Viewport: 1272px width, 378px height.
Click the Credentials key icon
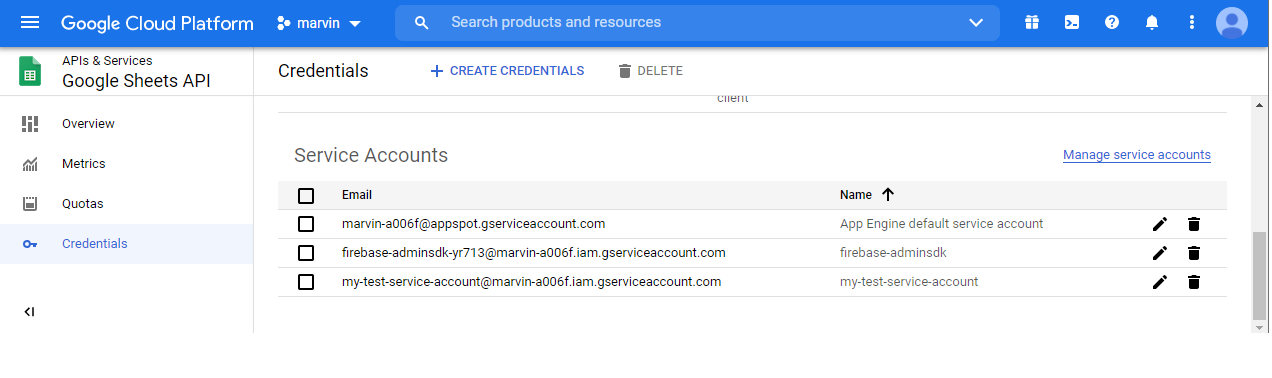pyautogui.click(x=30, y=244)
